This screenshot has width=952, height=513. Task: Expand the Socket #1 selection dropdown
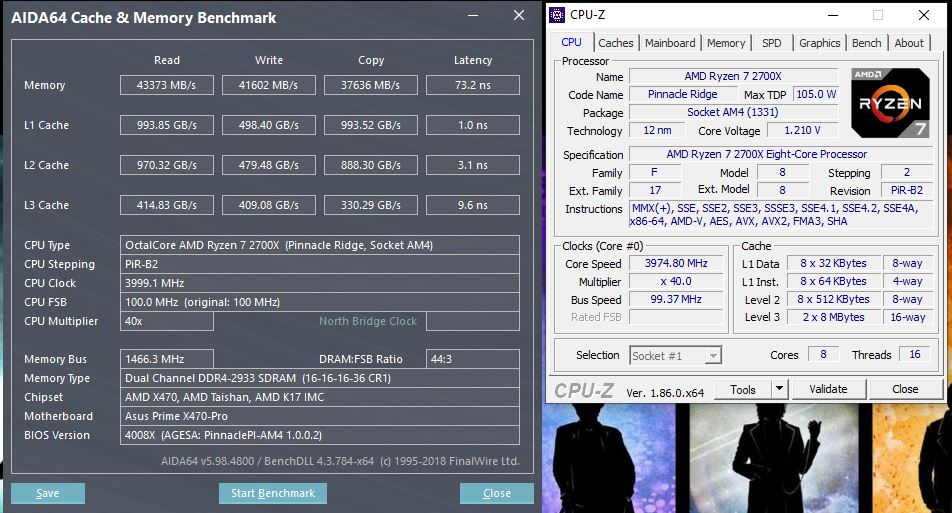713,356
